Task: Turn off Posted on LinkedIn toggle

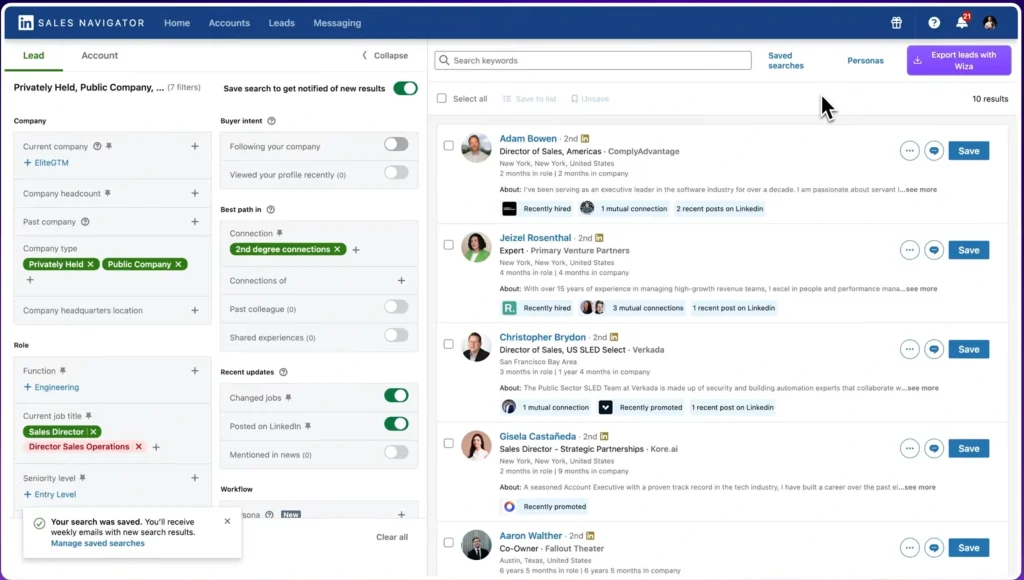Action: click(x=396, y=425)
